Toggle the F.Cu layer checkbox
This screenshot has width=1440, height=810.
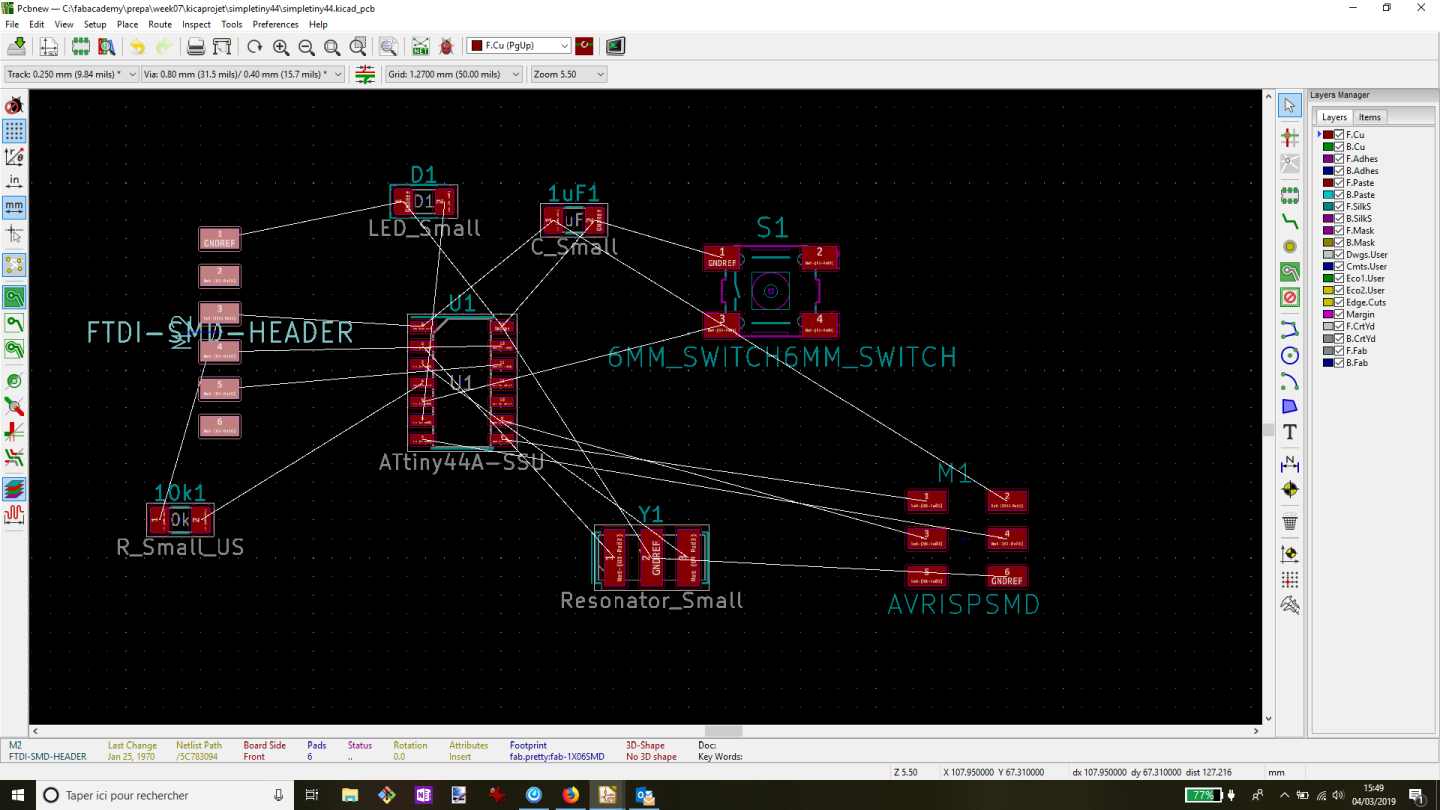1339,135
